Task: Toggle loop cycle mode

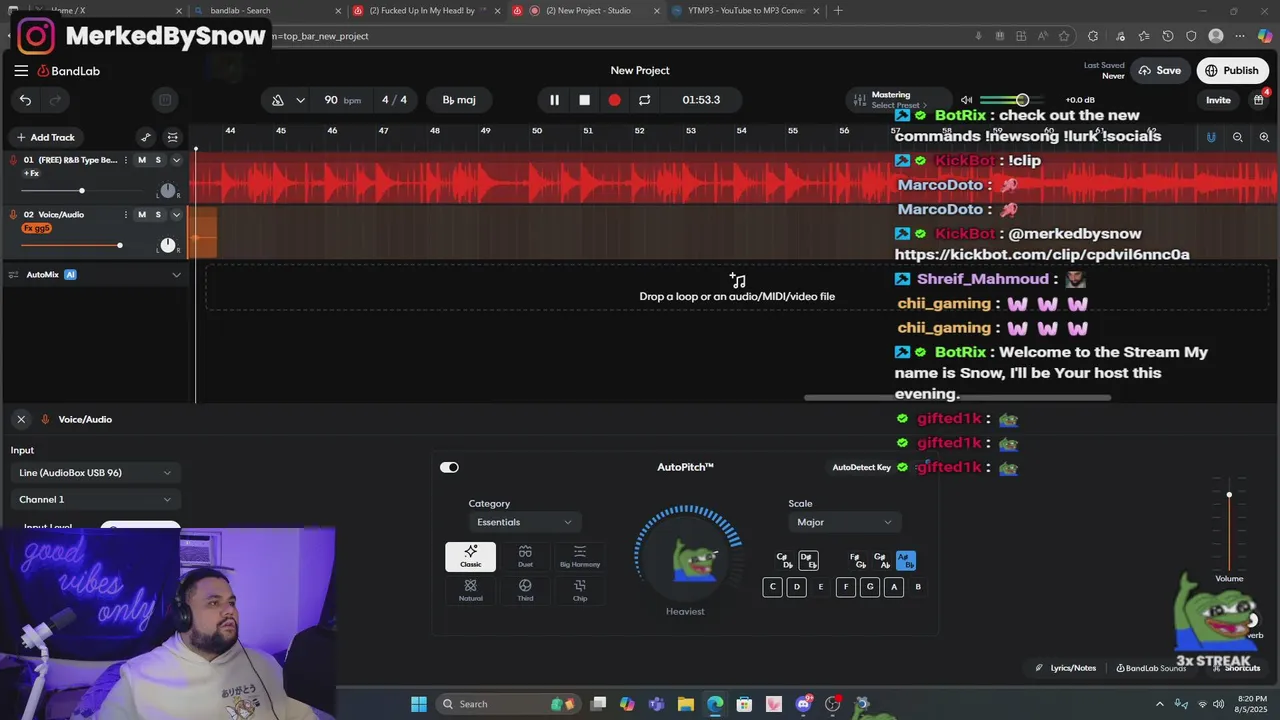Action: pos(644,100)
